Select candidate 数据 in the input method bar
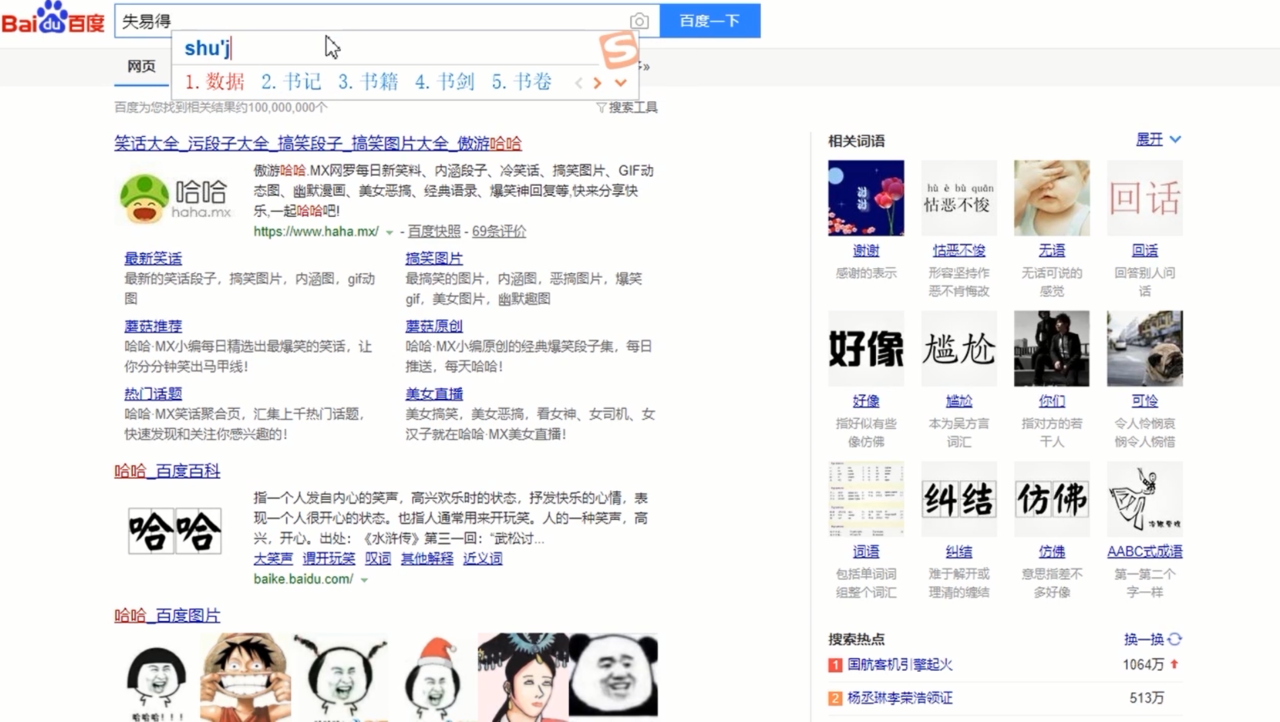 (214, 82)
